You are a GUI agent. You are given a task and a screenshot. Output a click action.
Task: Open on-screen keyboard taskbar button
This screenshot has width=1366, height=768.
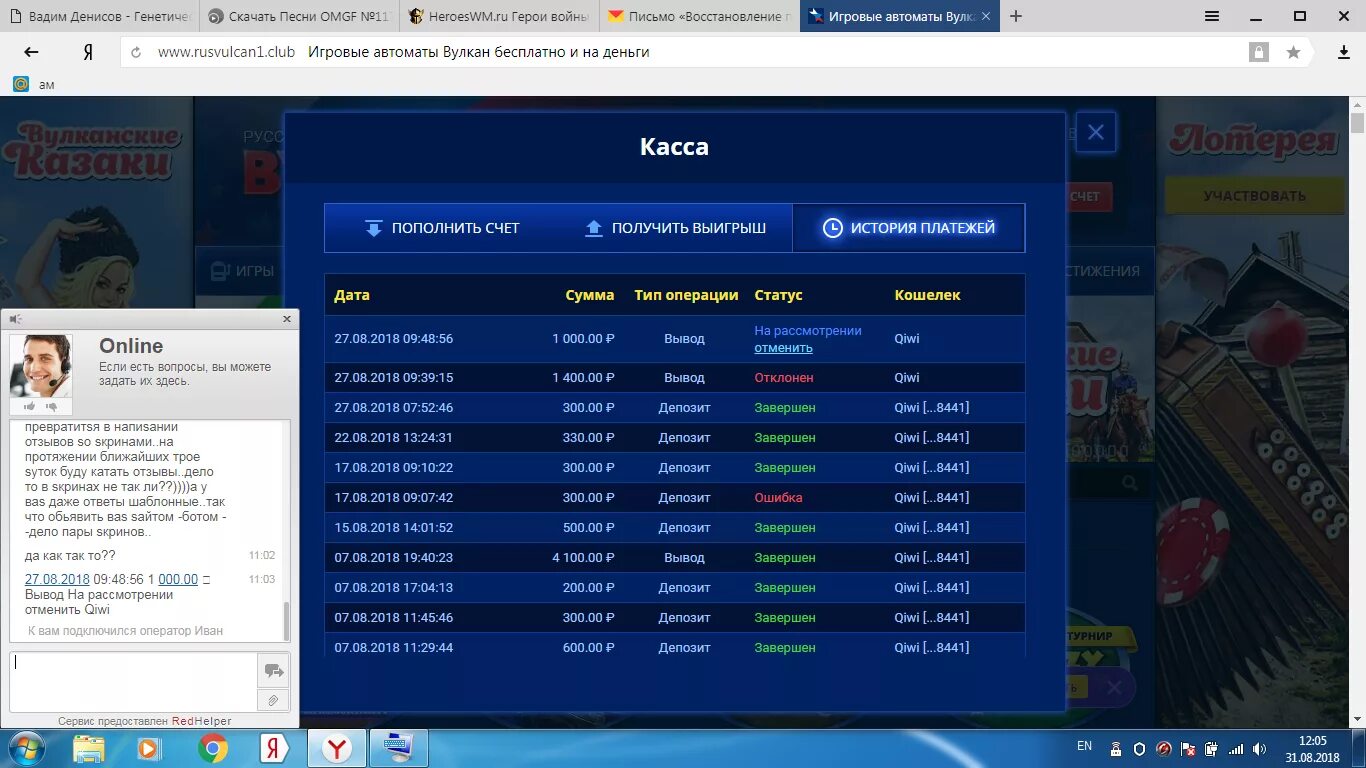(399, 748)
